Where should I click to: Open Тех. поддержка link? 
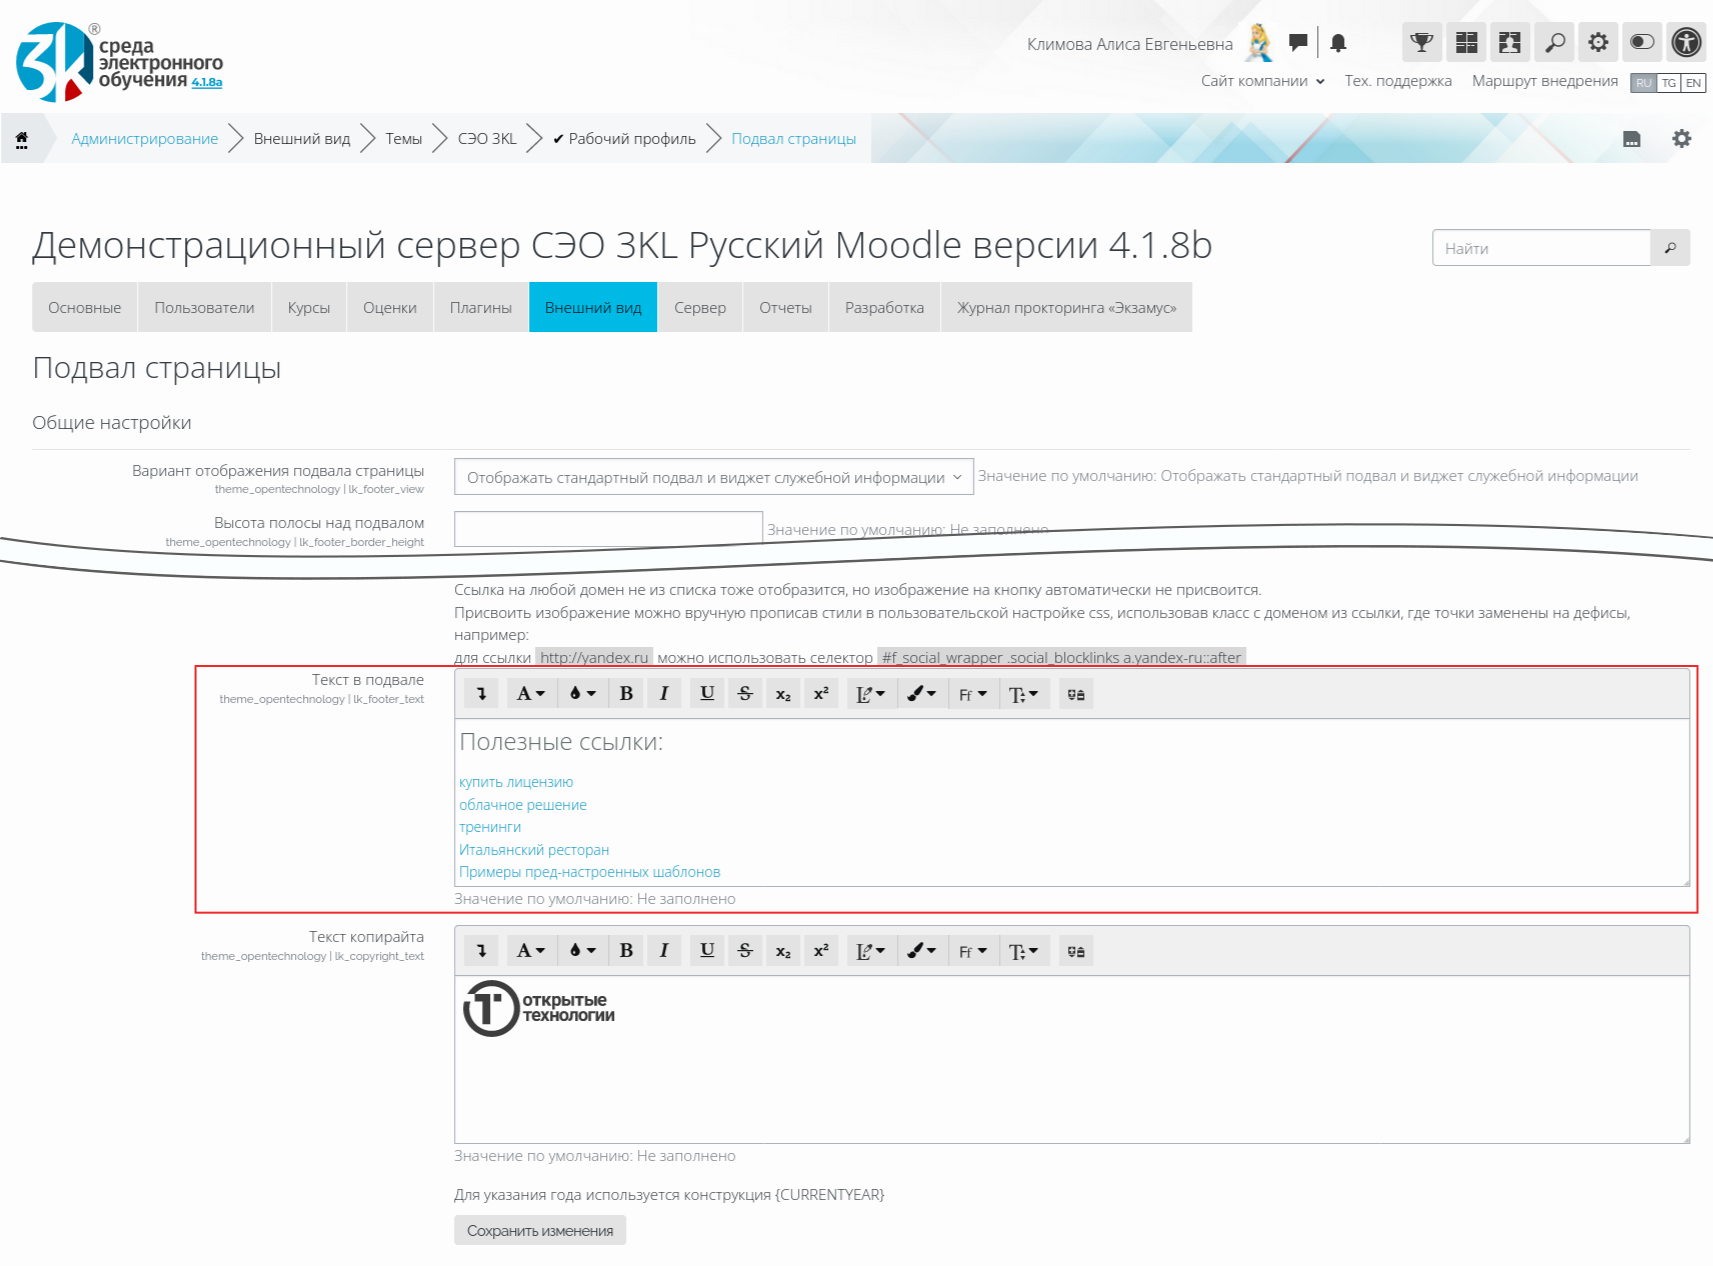point(1398,81)
